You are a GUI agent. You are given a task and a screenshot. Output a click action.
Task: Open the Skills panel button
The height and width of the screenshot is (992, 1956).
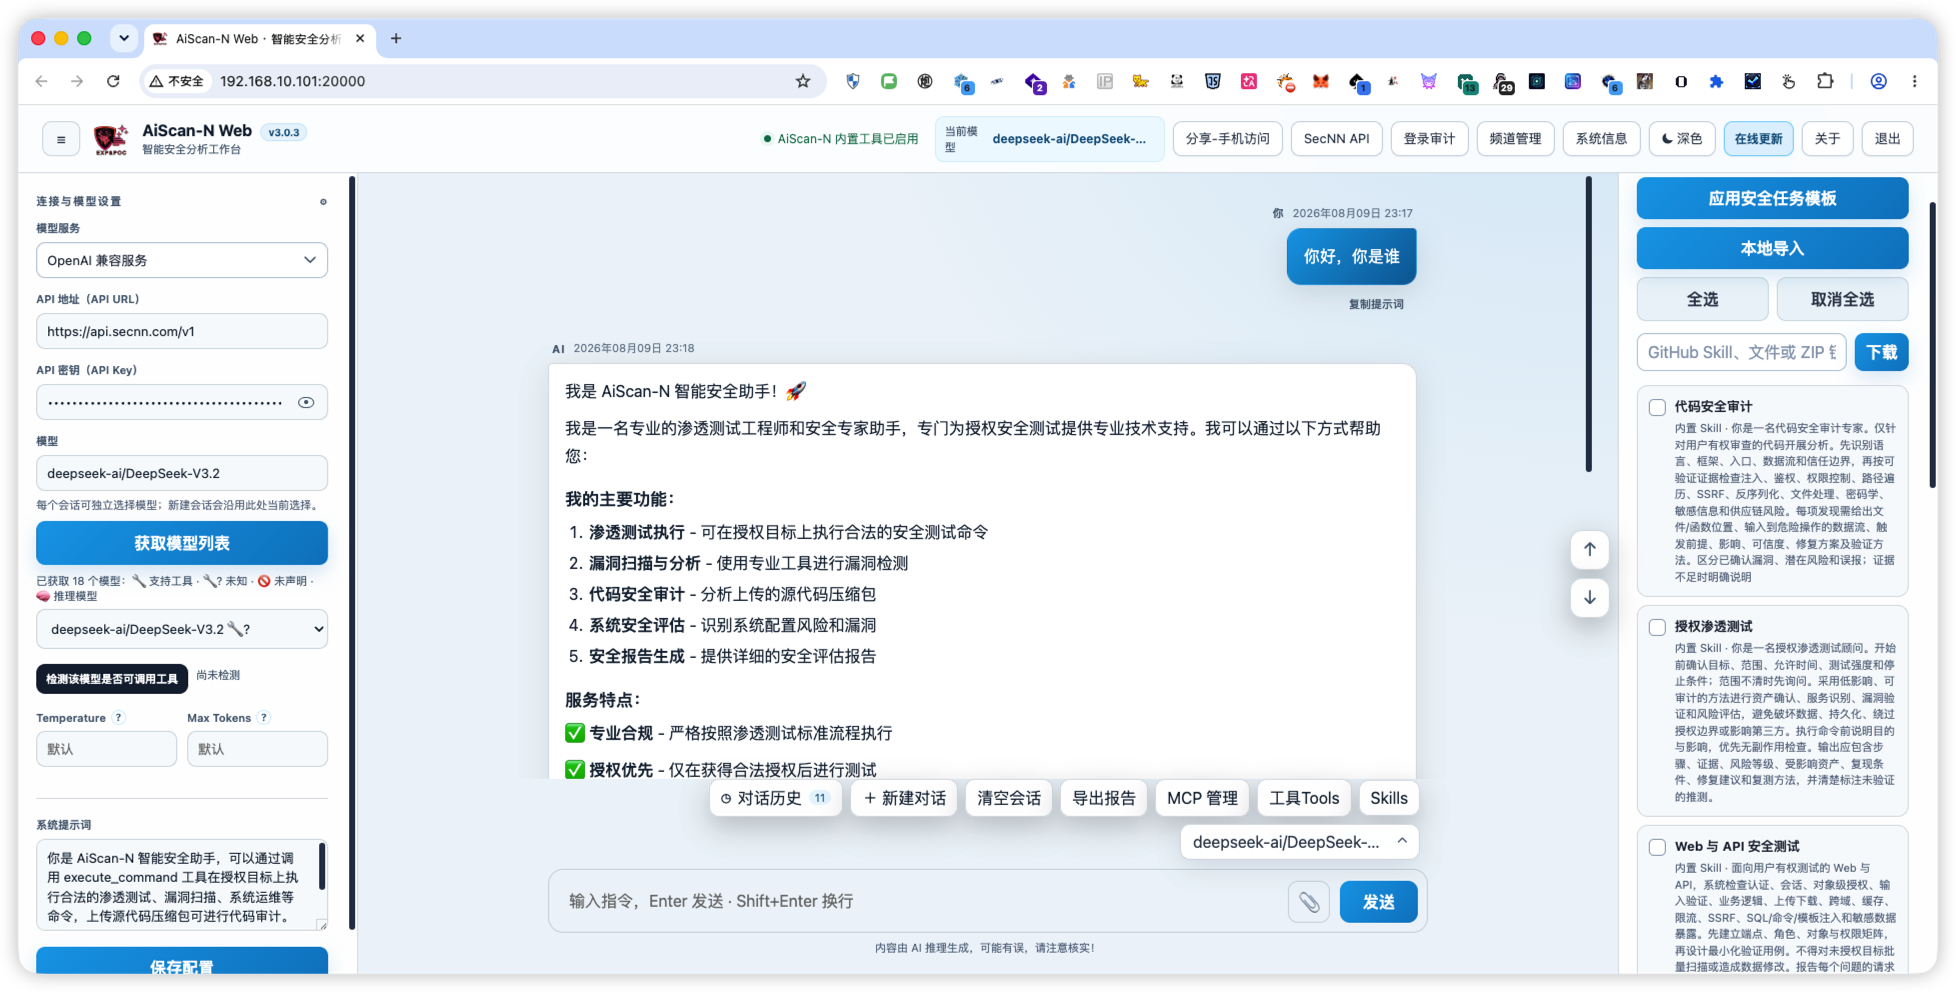1388,798
